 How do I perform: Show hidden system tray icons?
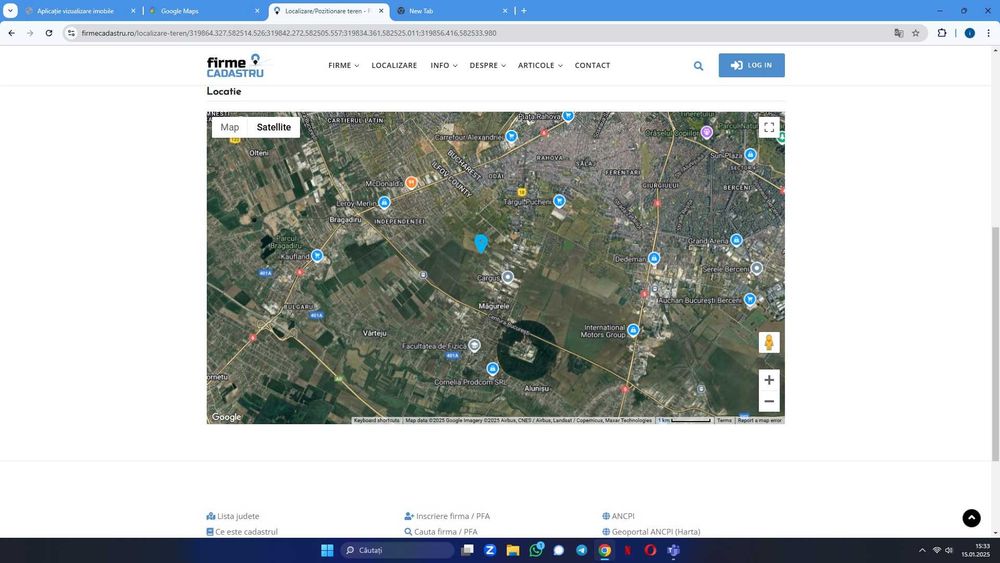[922, 550]
